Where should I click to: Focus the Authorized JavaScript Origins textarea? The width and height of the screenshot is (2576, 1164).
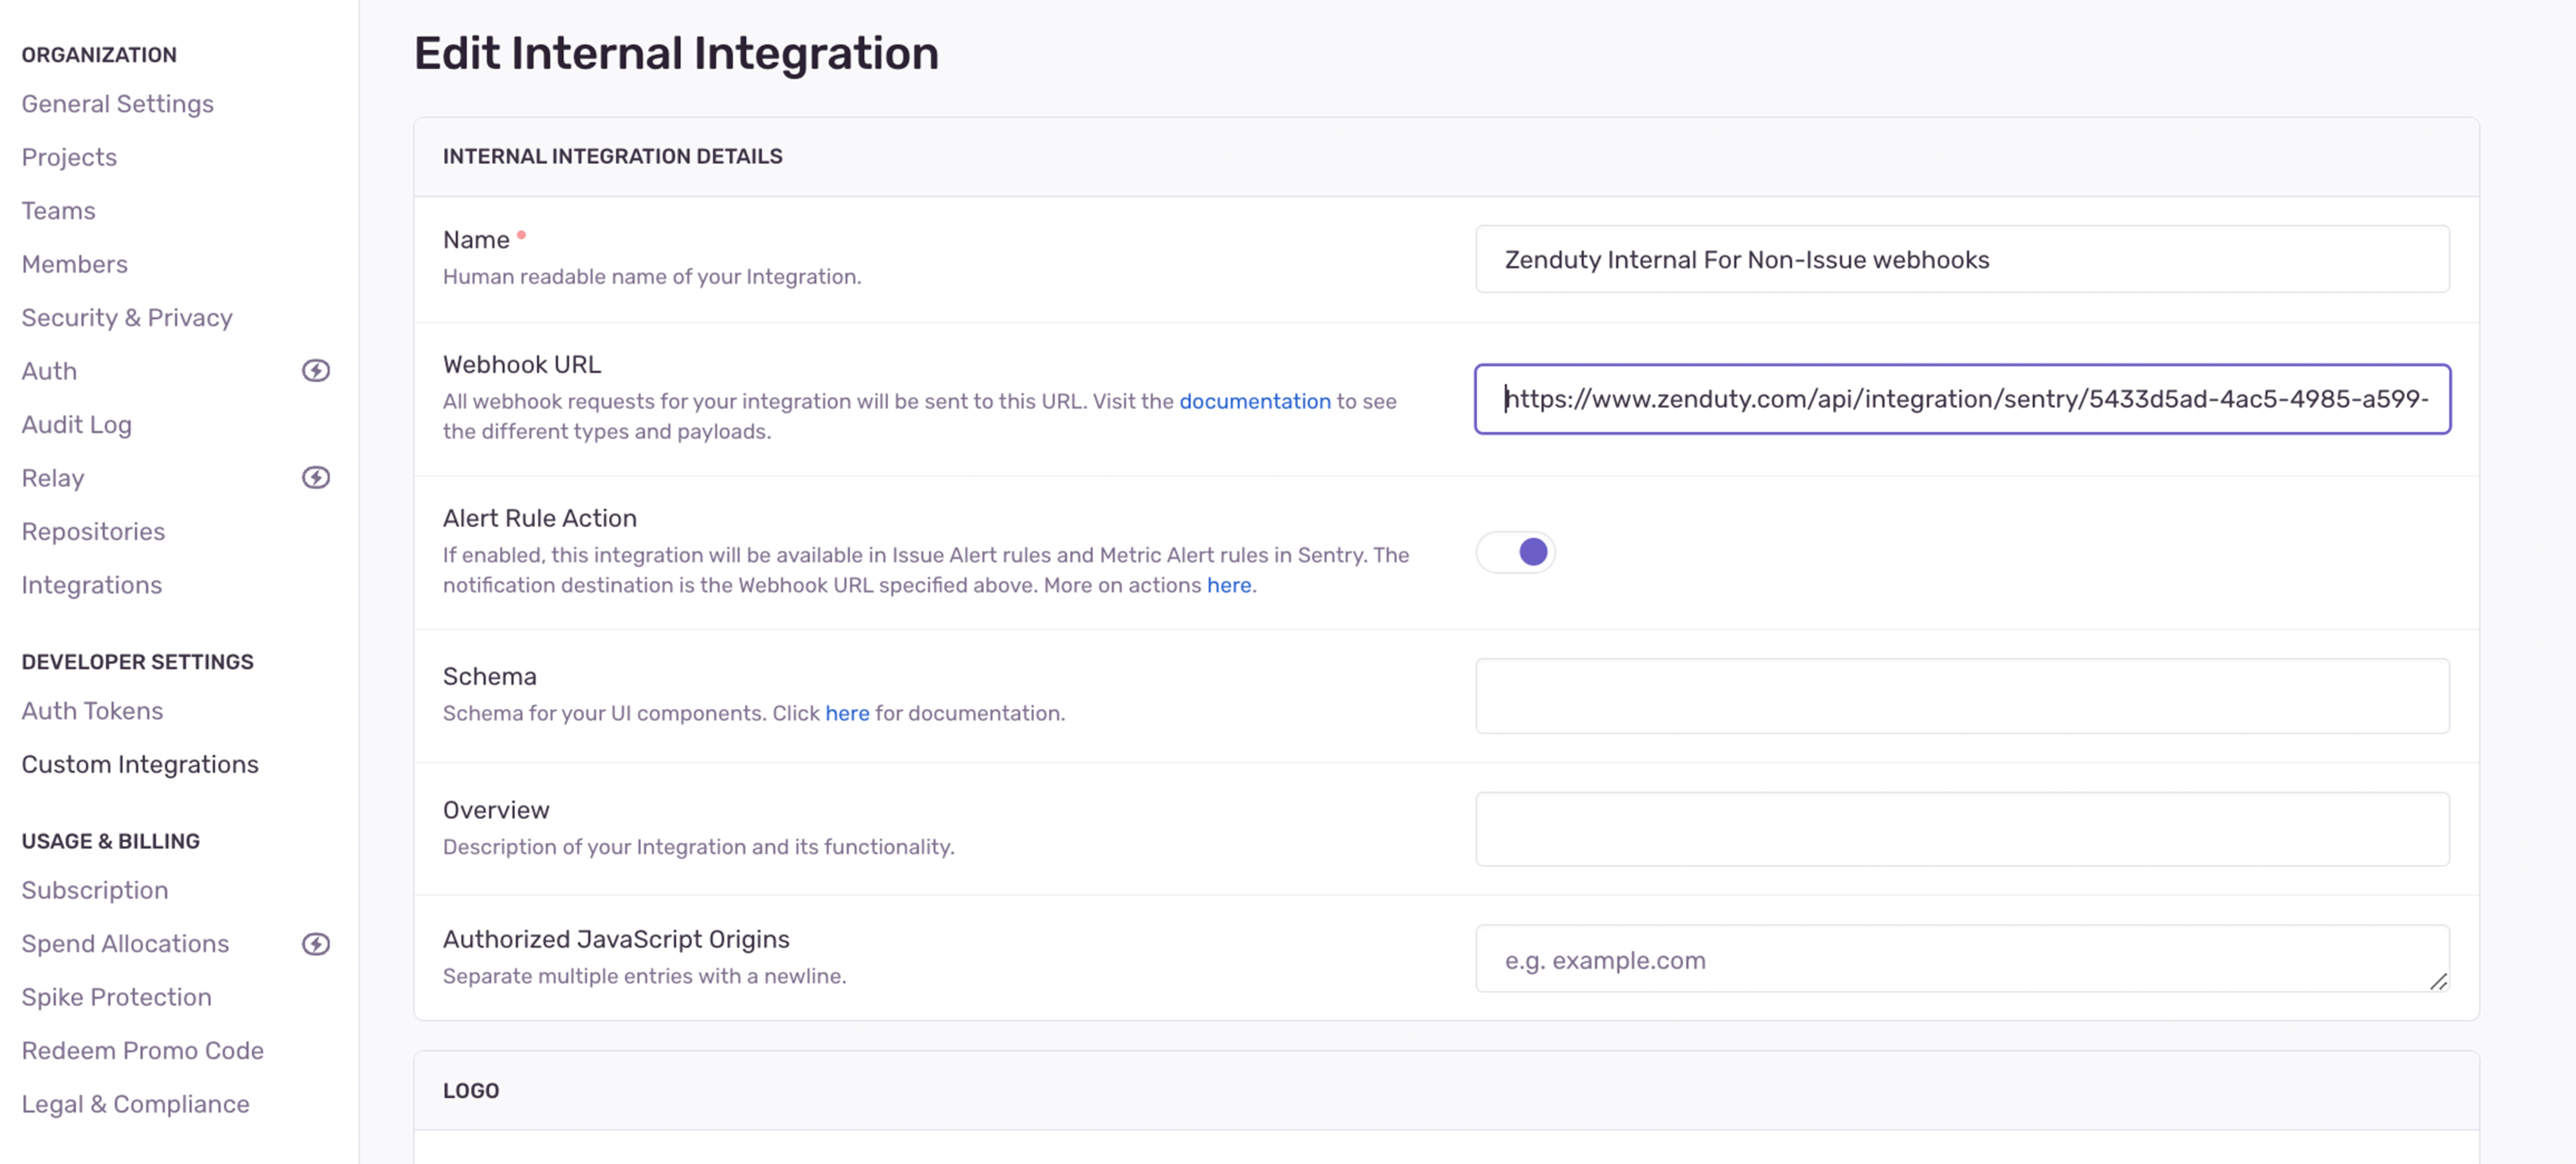point(1961,959)
